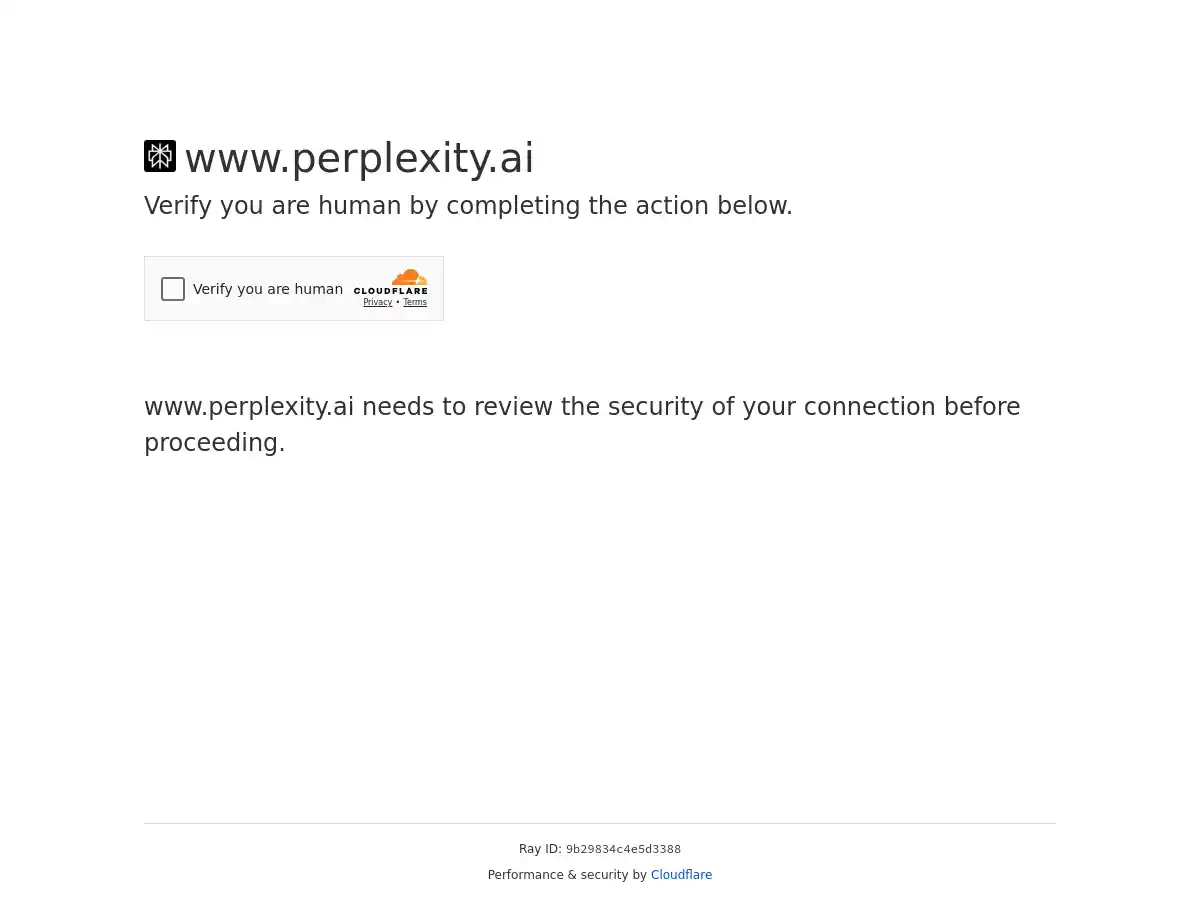Click the instruction text below the heading
The image size is (1200, 900).
[468, 206]
